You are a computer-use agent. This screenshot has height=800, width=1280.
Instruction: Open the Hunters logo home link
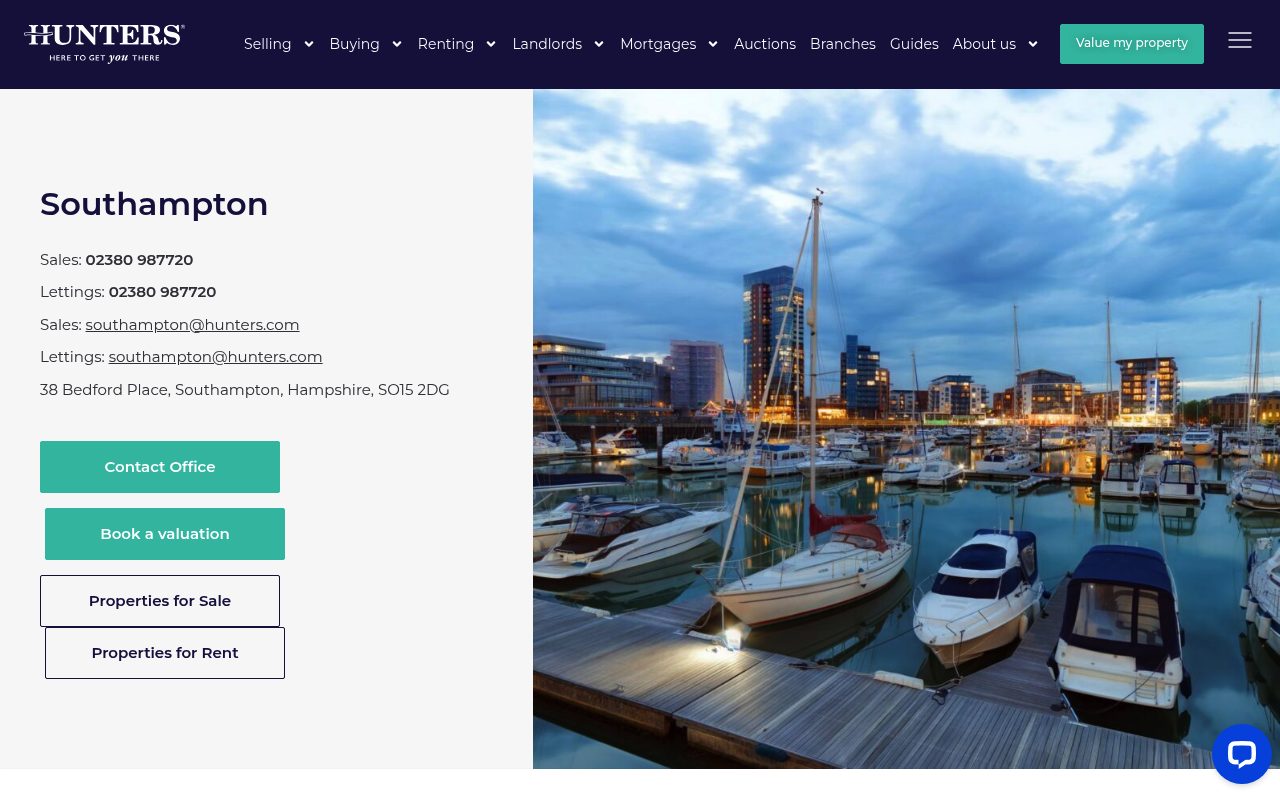tap(105, 44)
